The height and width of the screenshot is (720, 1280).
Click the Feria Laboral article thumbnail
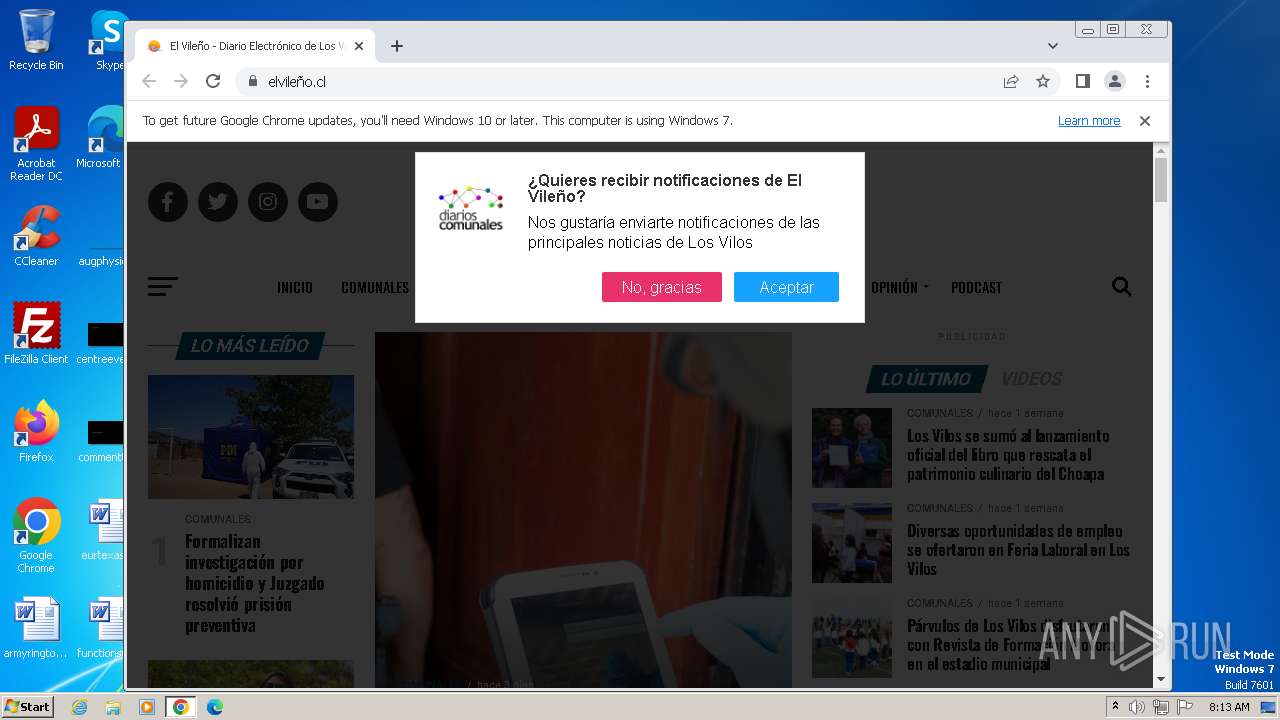(x=852, y=543)
